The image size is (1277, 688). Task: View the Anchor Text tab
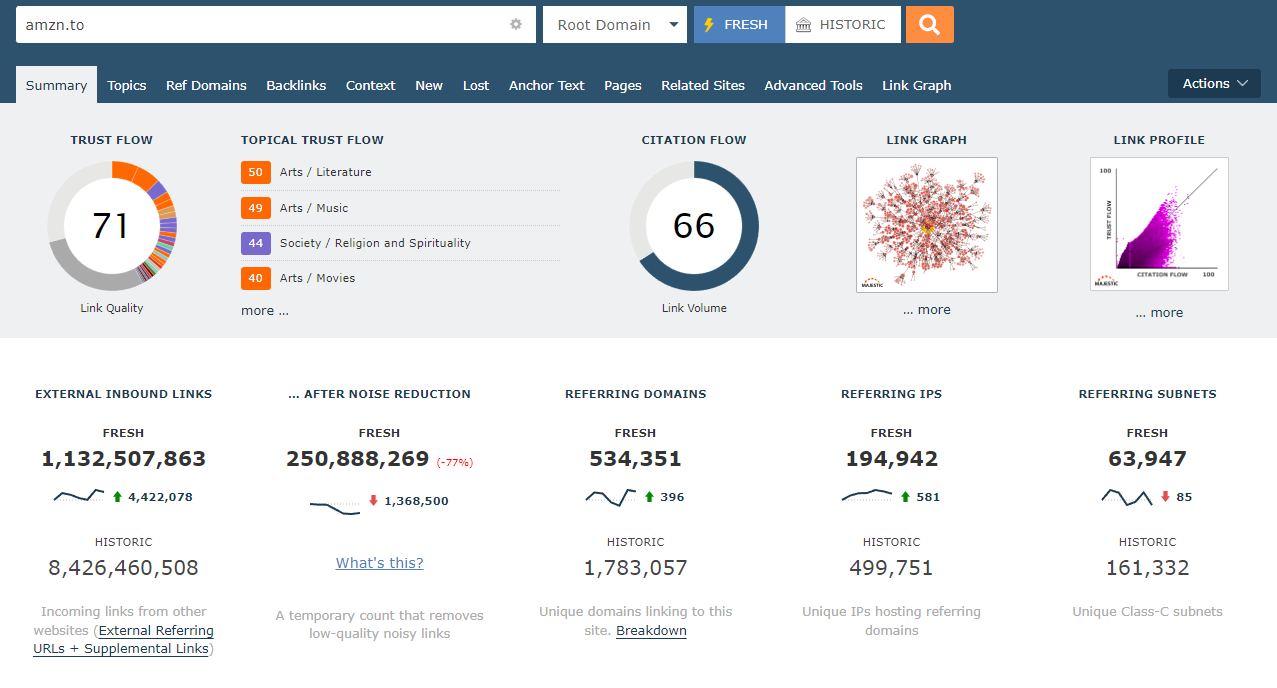(x=546, y=85)
